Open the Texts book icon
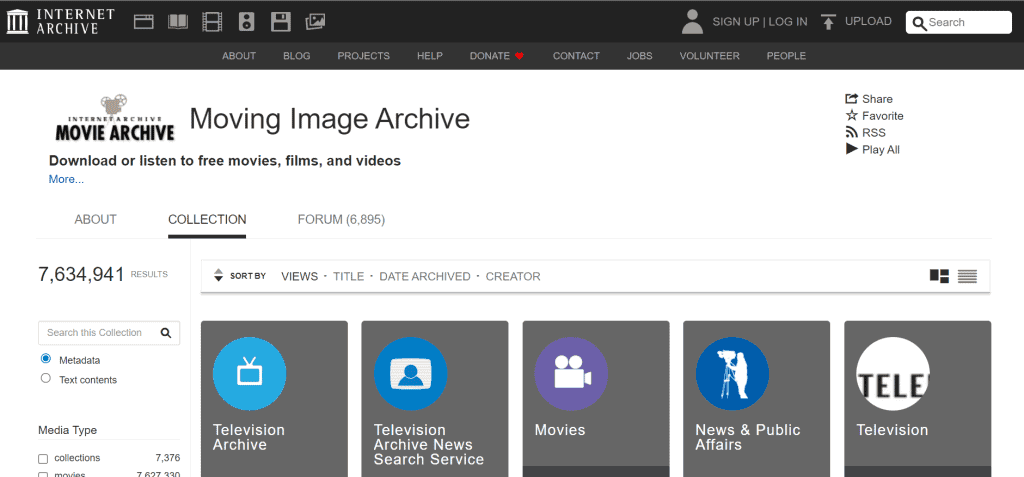1024x477 pixels. (178, 22)
